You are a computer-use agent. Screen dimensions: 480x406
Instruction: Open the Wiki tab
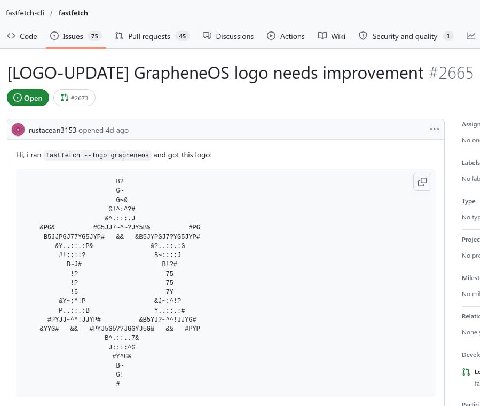(x=331, y=36)
